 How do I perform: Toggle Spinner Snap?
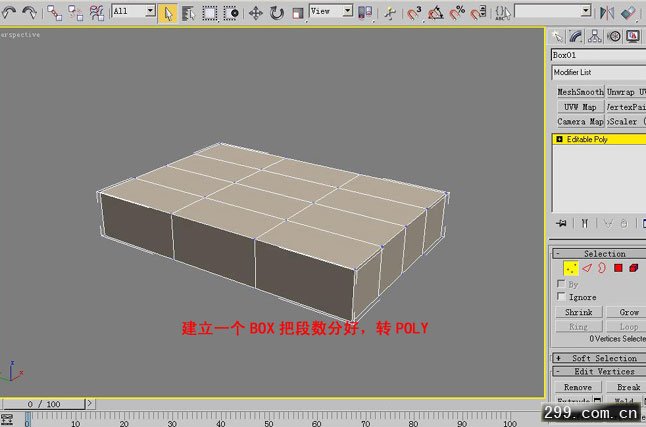pyautogui.click(x=478, y=13)
